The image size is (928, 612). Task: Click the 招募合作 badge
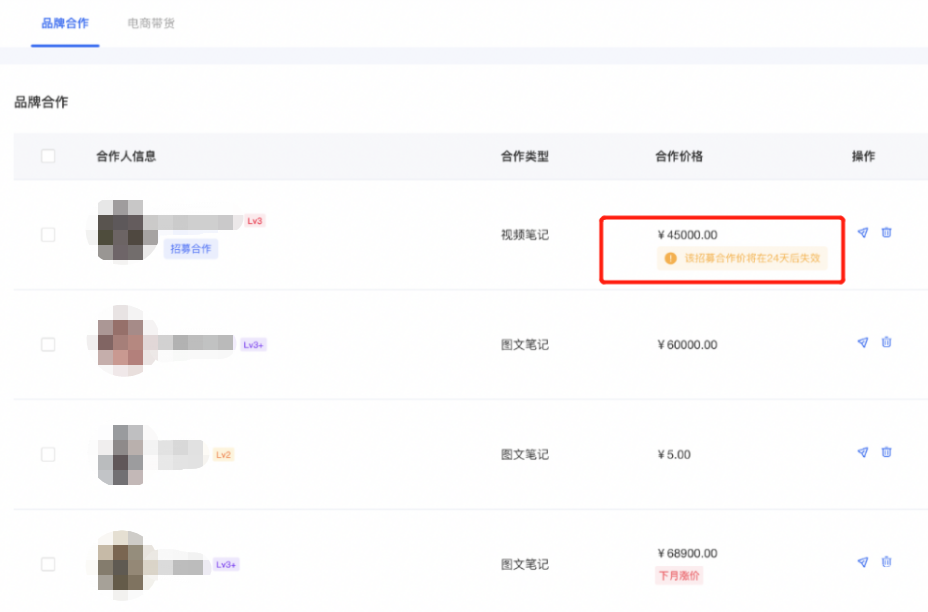coord(191,249)
